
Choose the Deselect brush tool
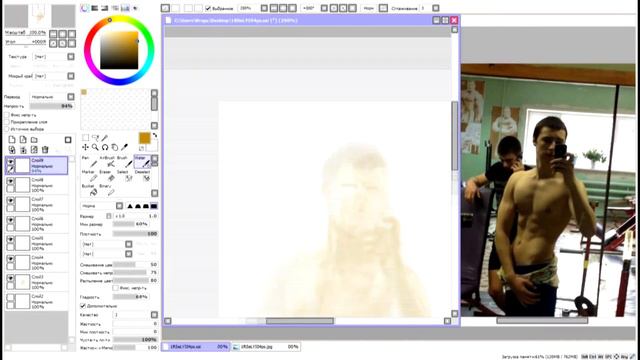point(142,176)
